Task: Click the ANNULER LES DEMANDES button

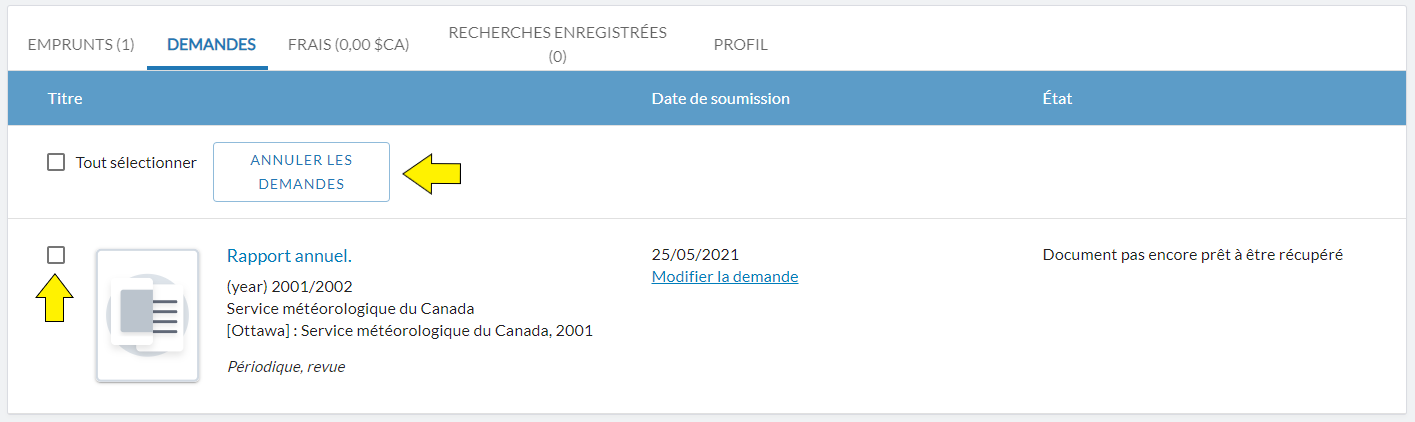Action: [301, 172]
